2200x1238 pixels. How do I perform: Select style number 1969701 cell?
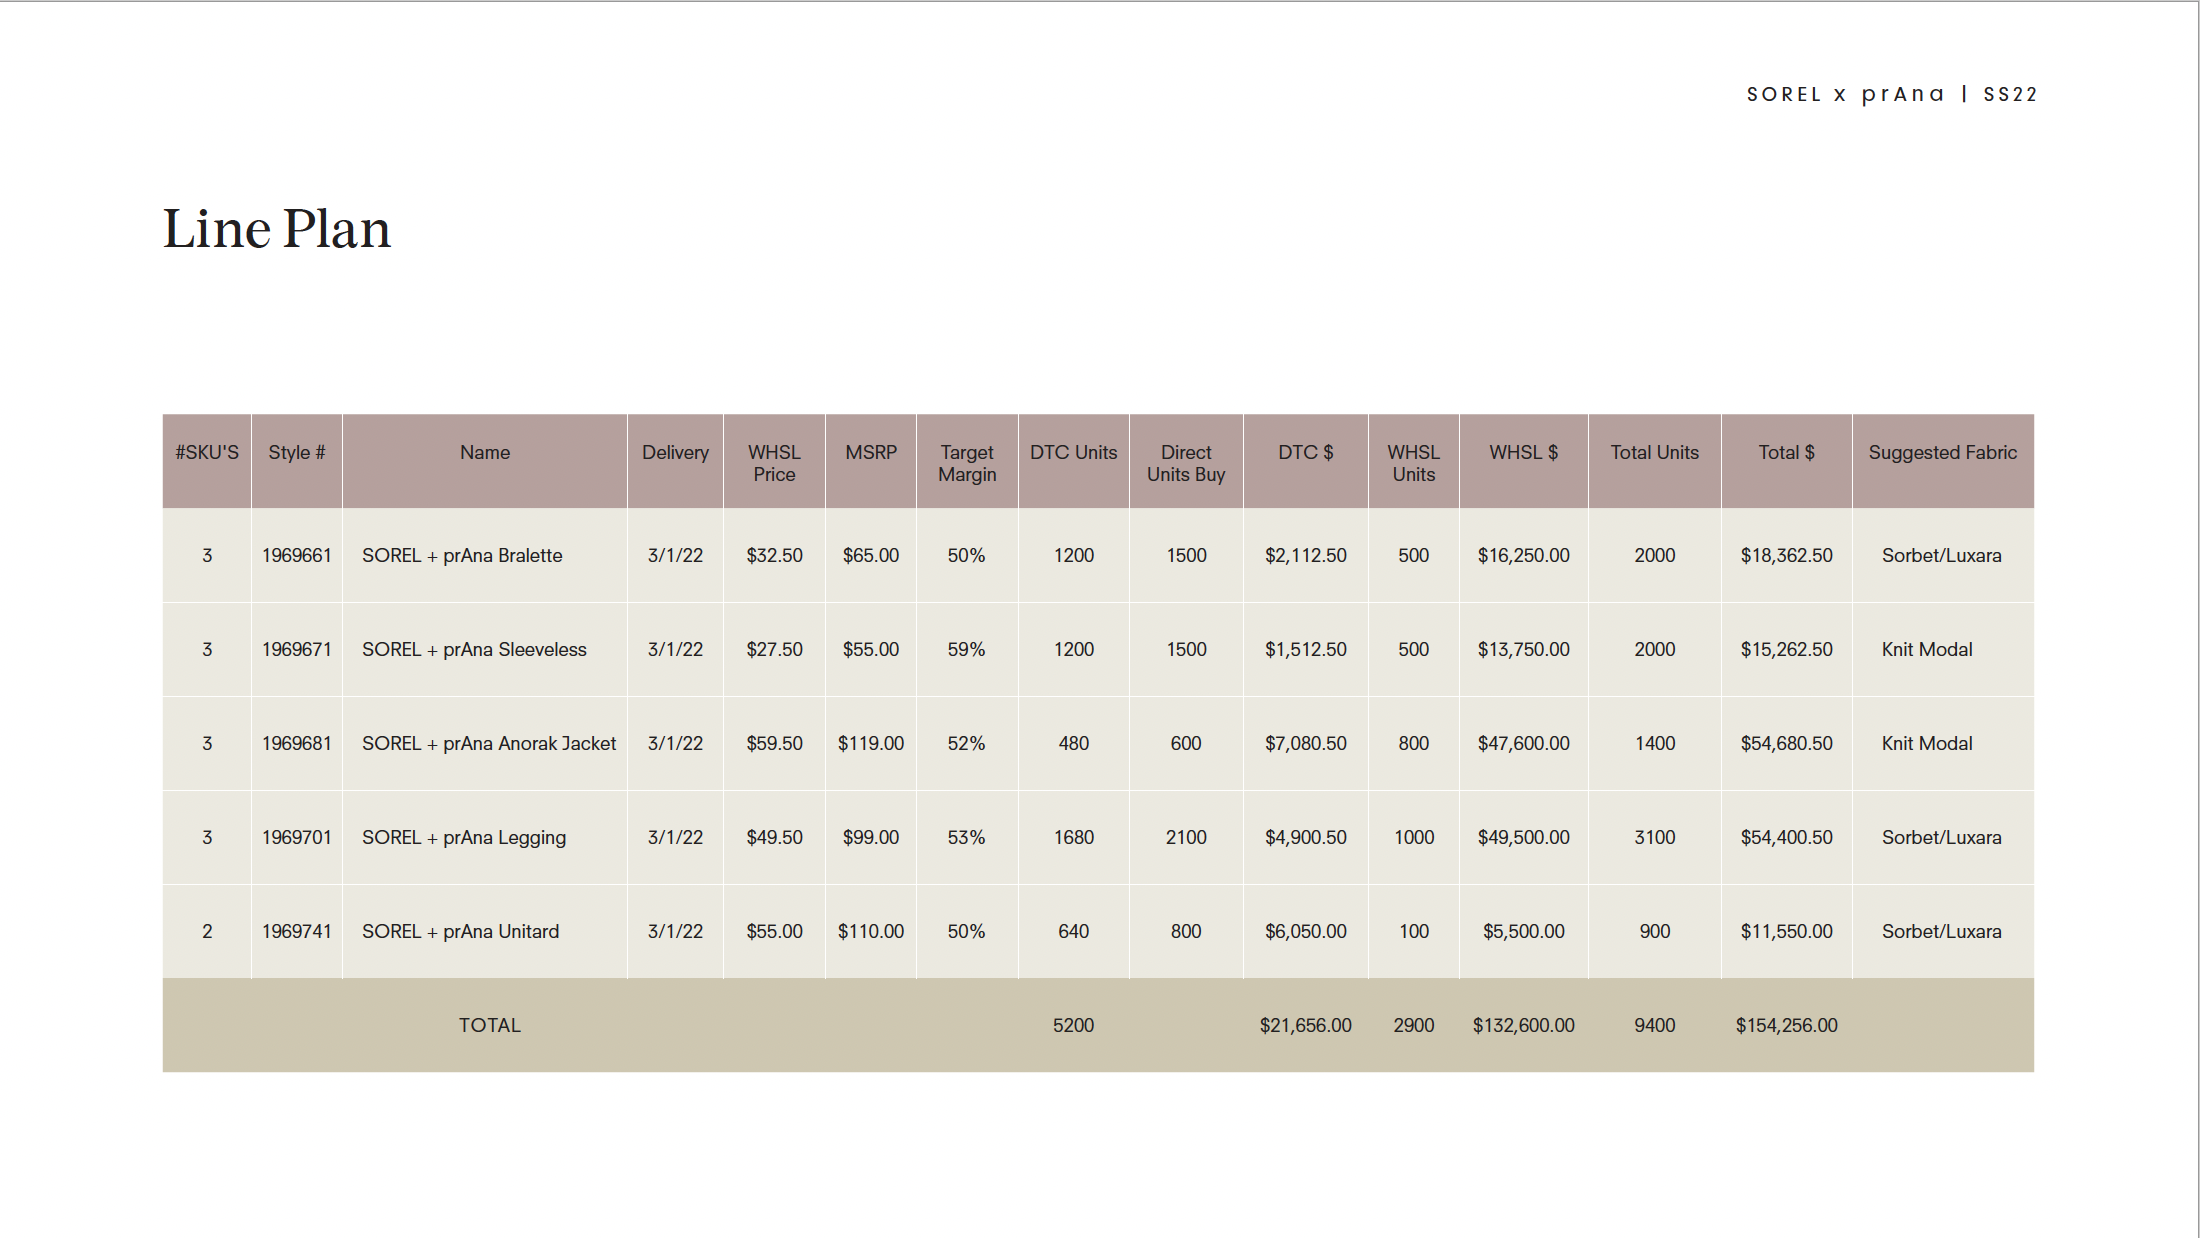(296, 837)
